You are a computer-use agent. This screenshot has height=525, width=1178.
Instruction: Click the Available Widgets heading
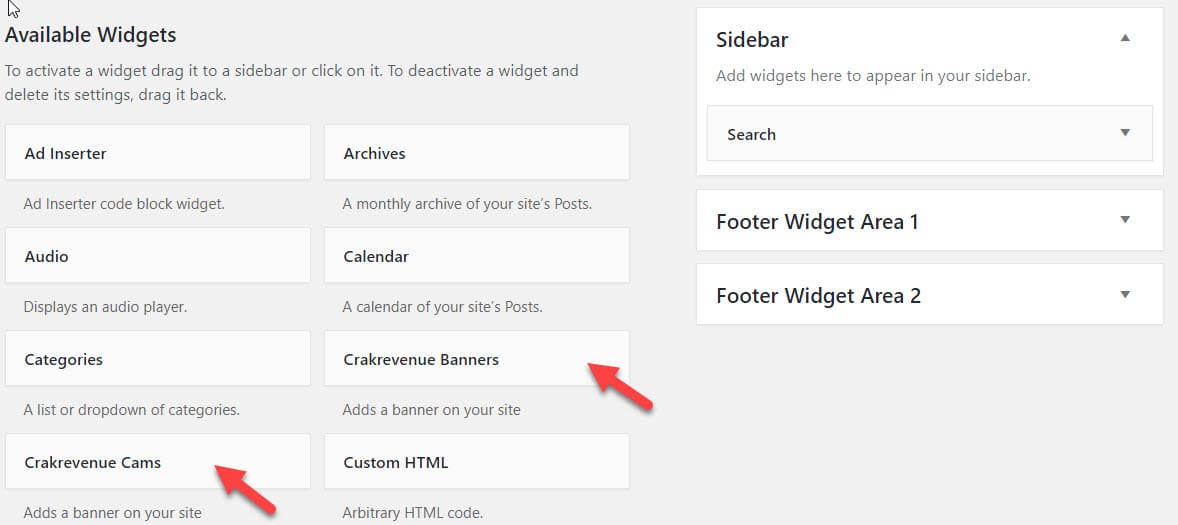(x=91, y=35)
